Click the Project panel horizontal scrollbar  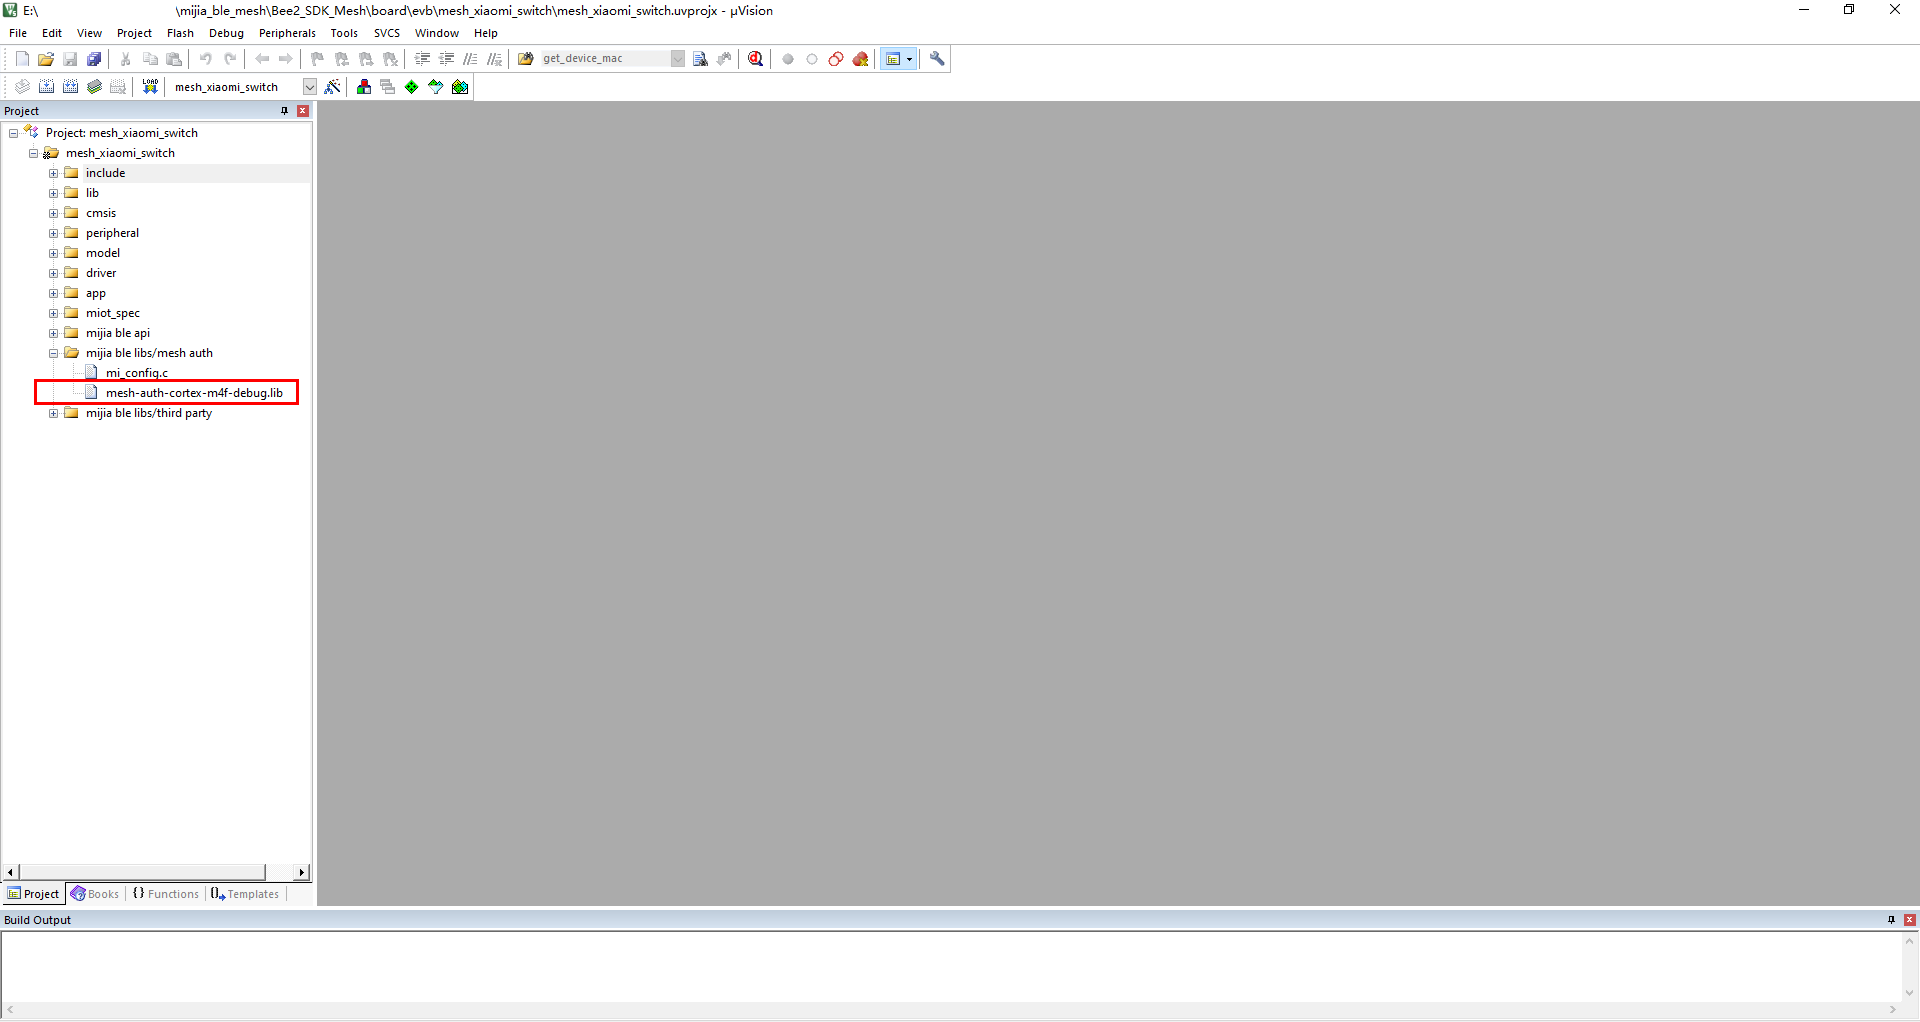(142, 872)
